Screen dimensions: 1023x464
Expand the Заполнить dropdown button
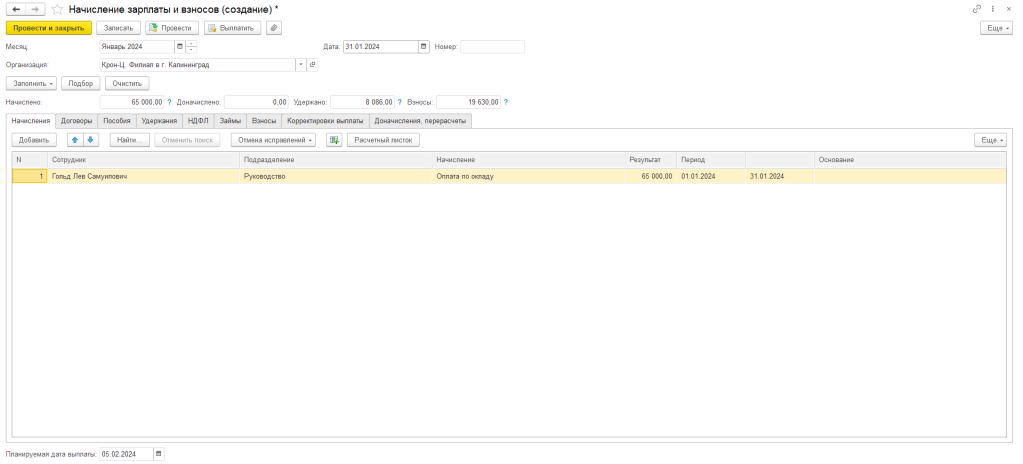[x=30, y=83]
